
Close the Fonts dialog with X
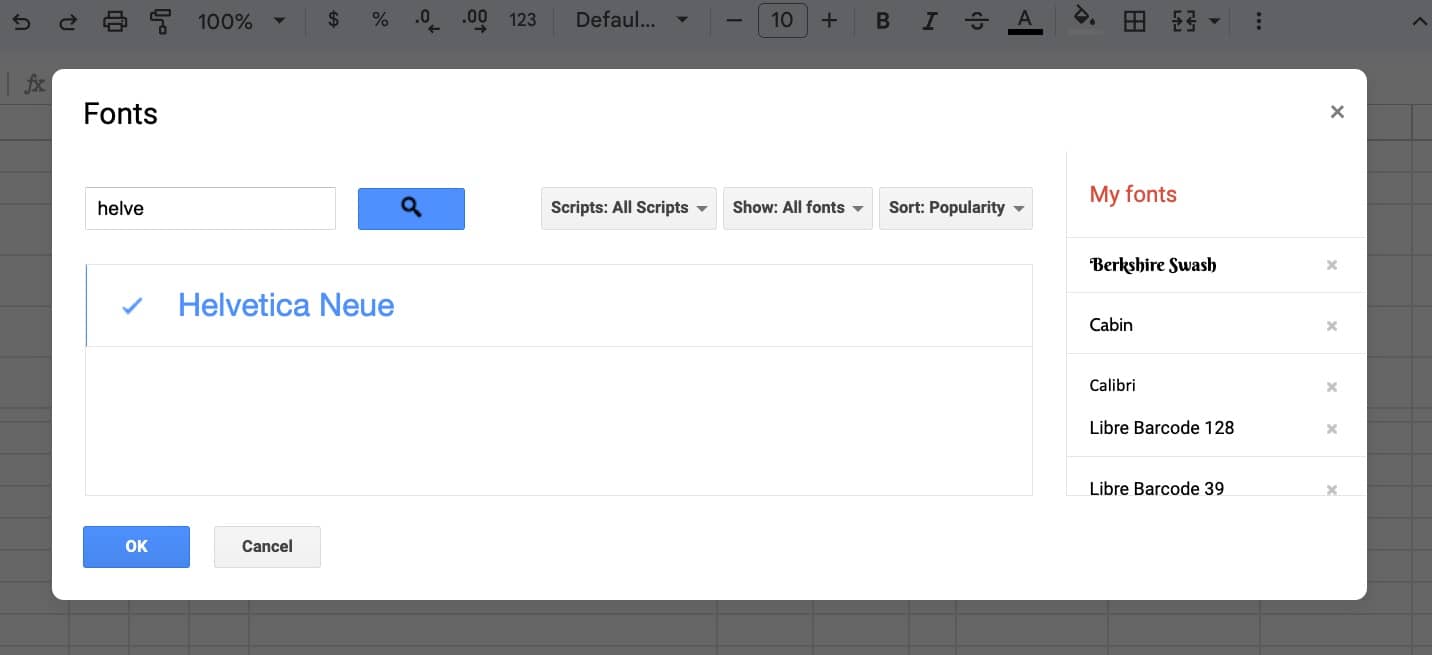(1337, 112)
